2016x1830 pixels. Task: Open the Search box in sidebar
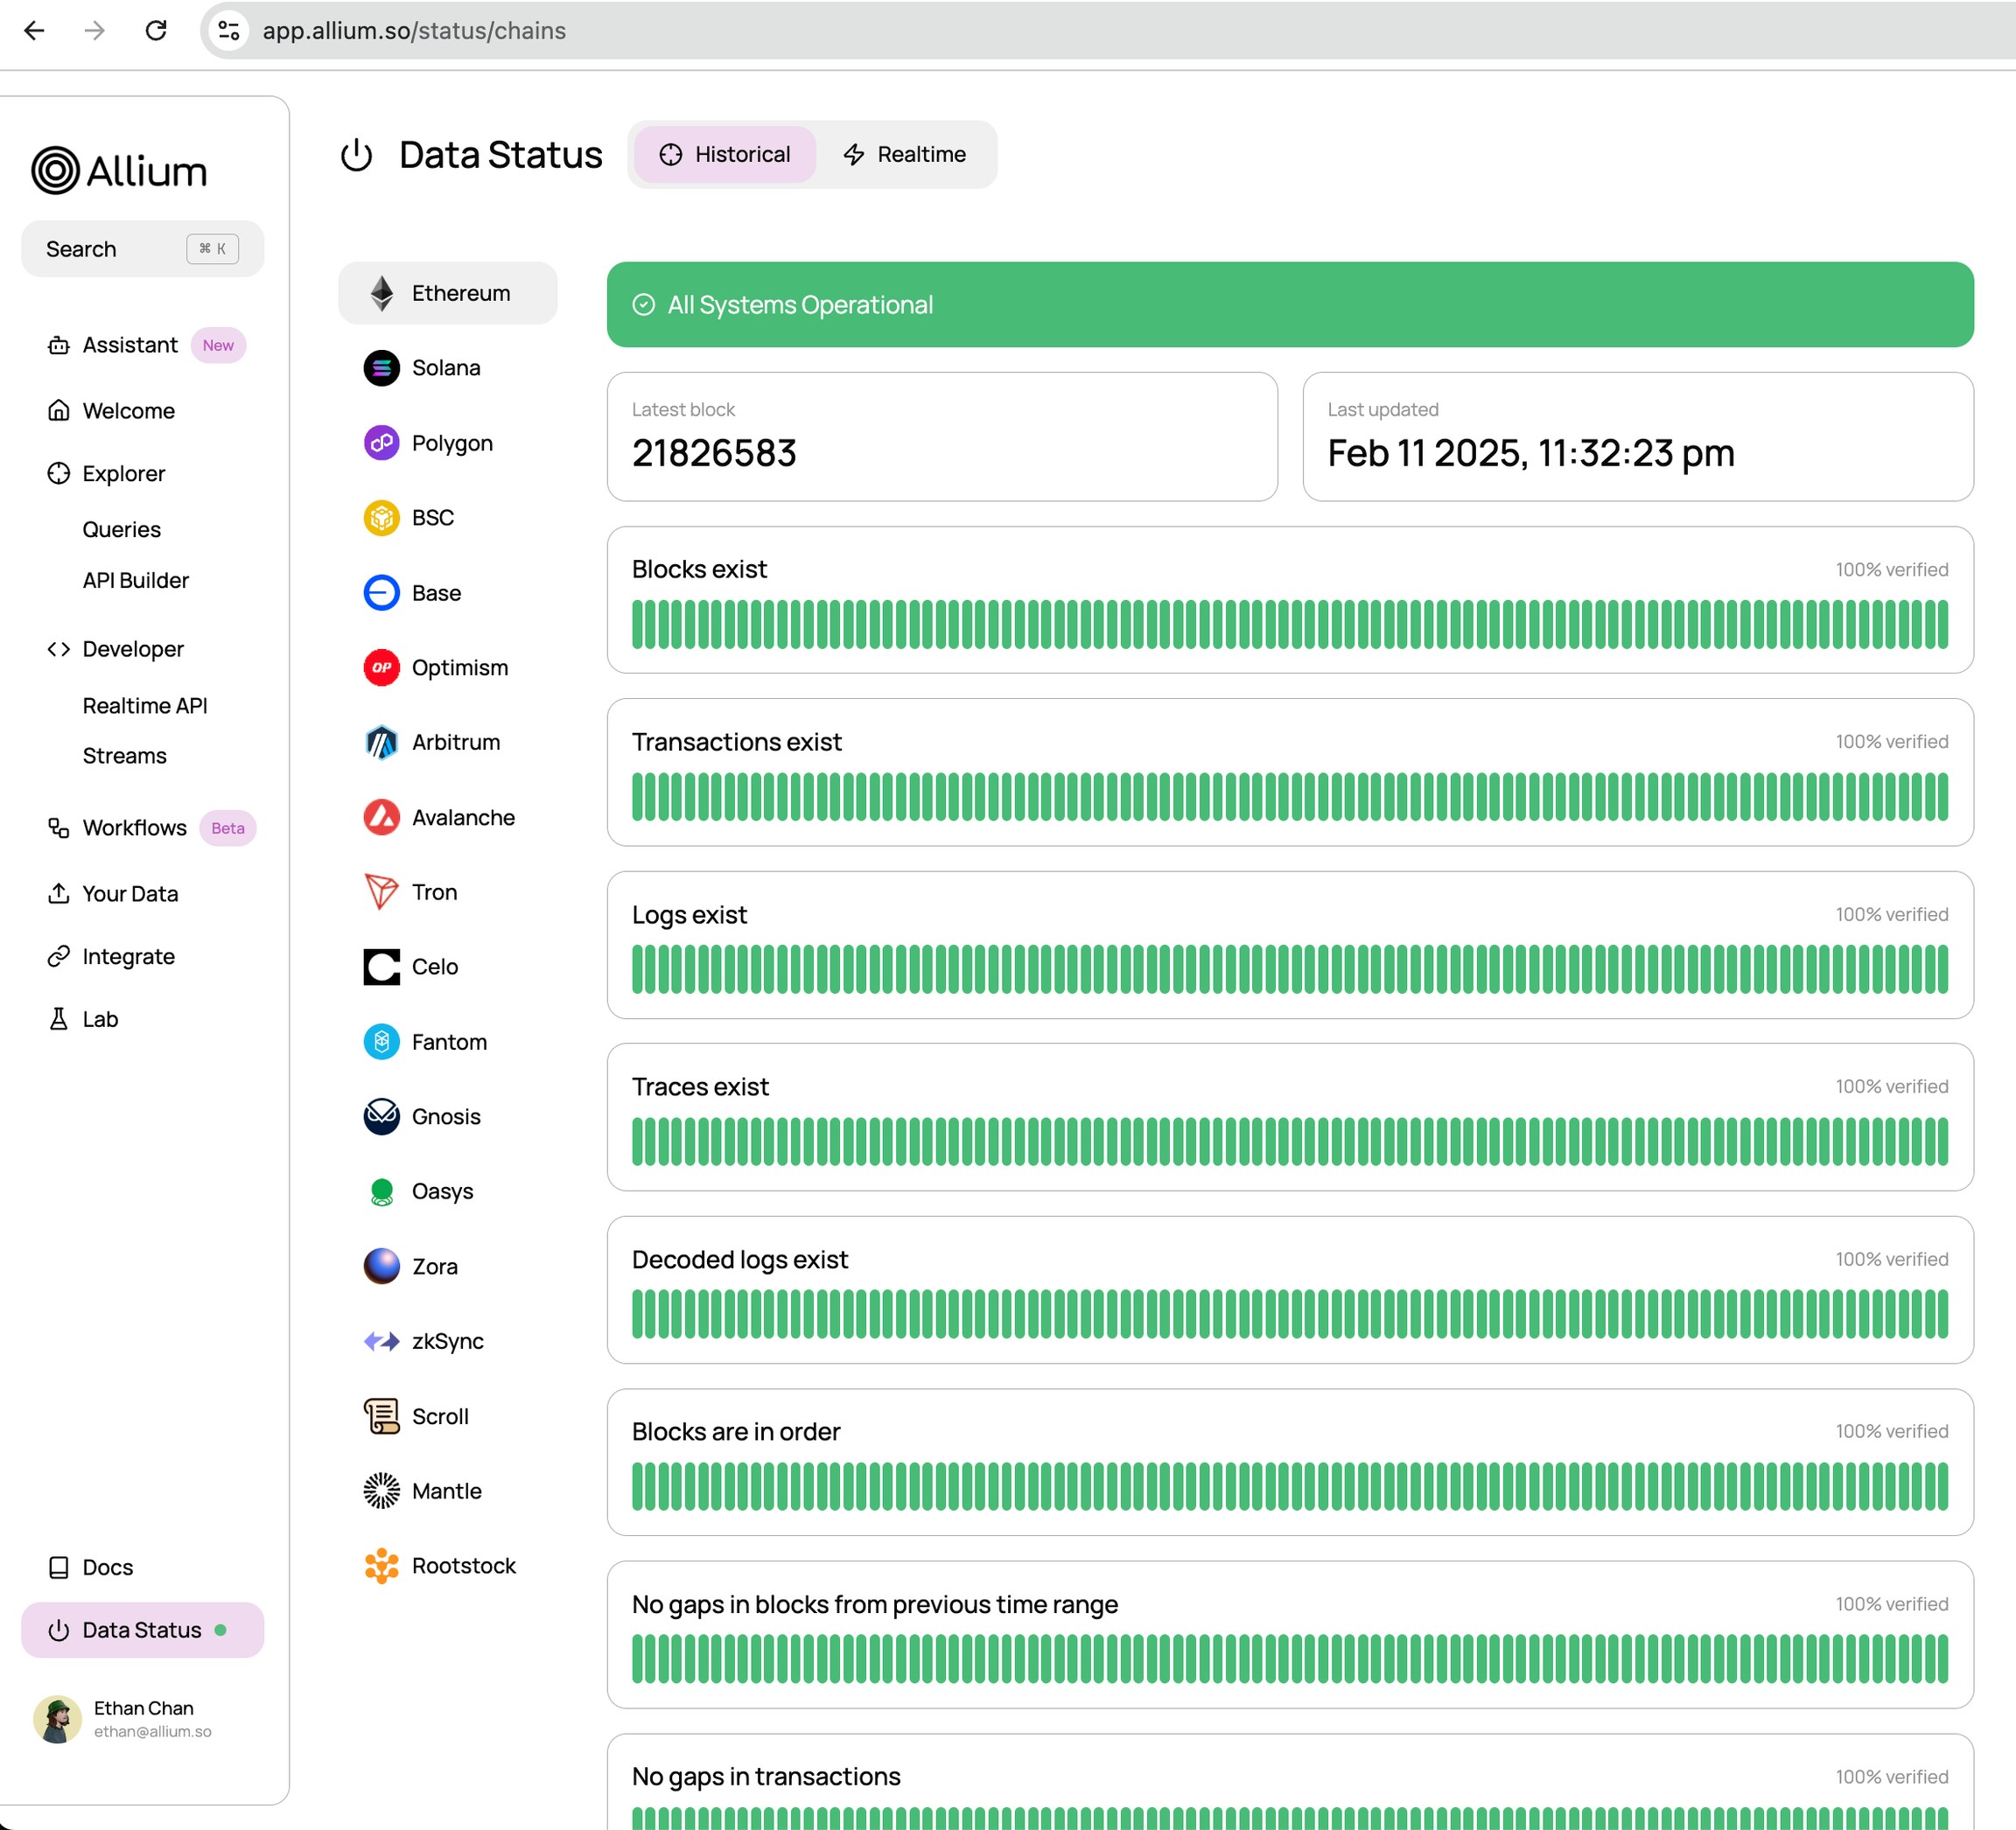[x=142, y=249]
